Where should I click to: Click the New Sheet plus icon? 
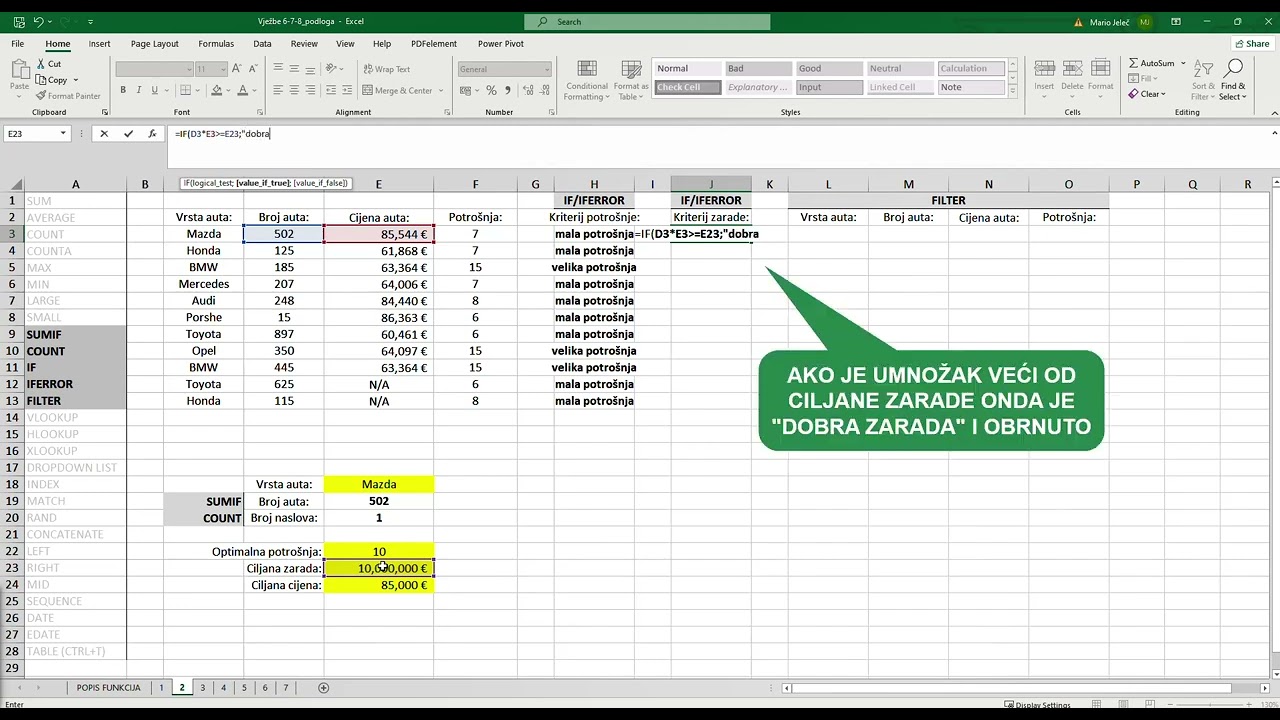click(x=323, y=688)
